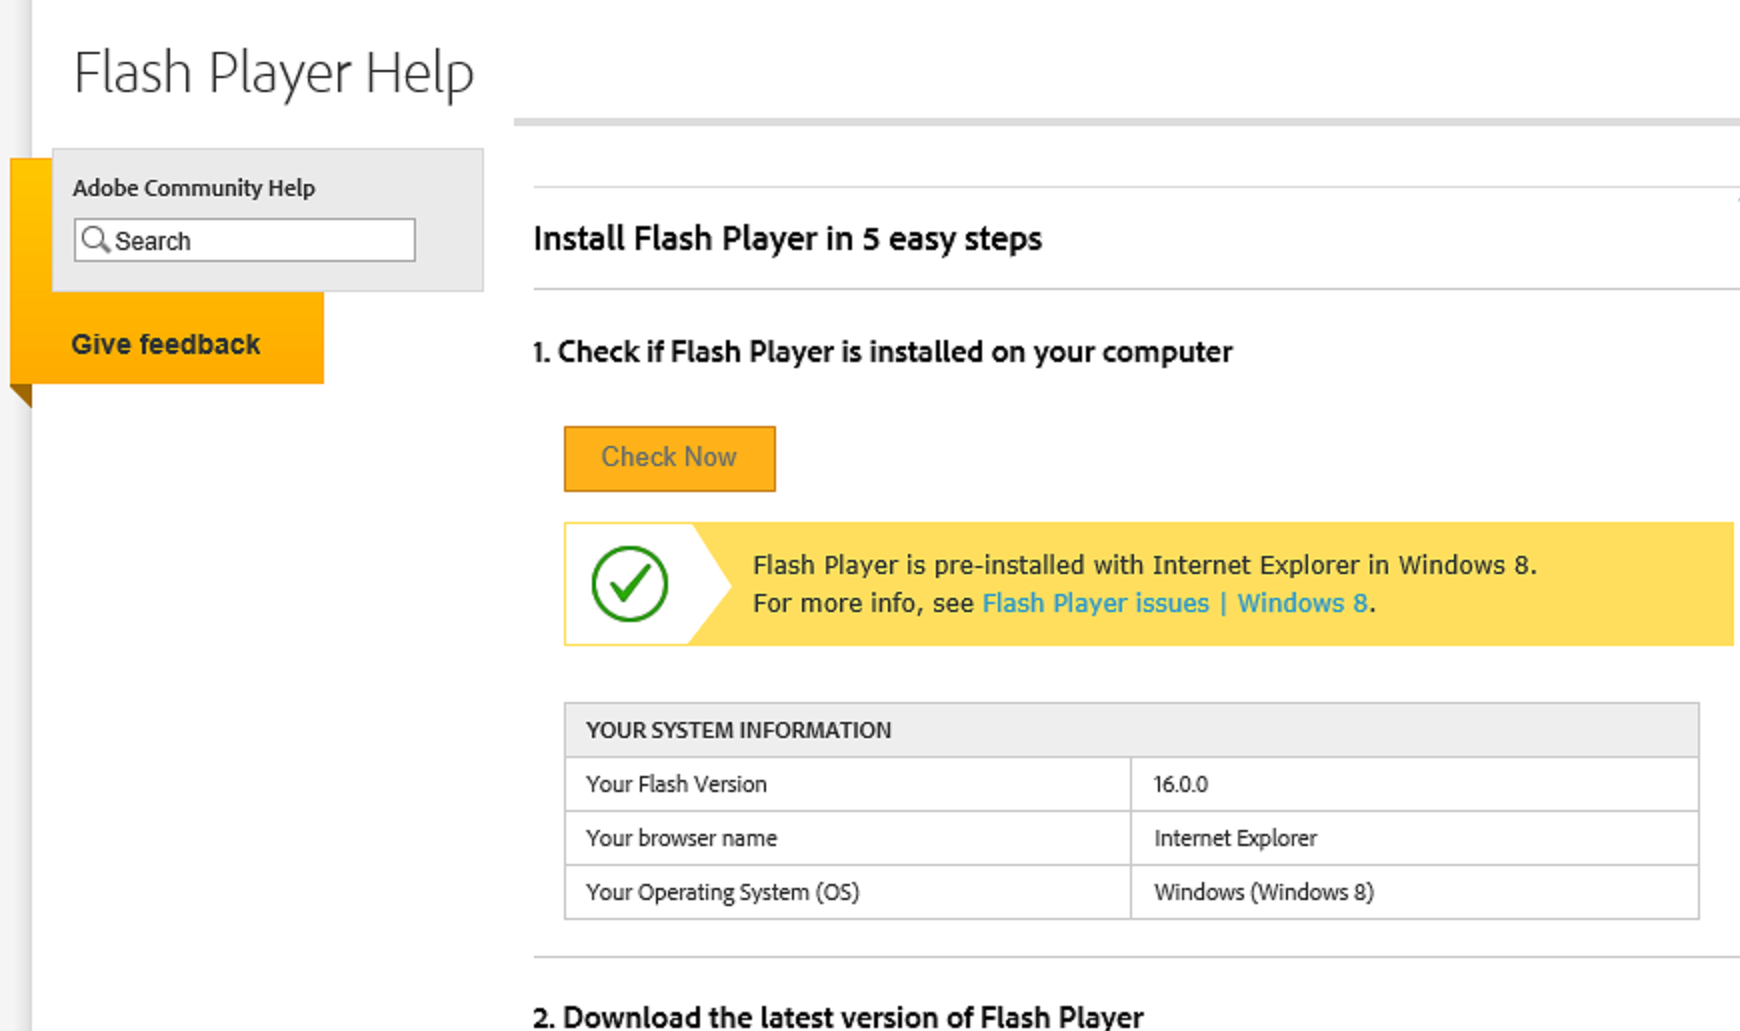Screen dimensions: 1740x1031
Task: Click the orange Give feedback ribbon
Action: [166, 344]
